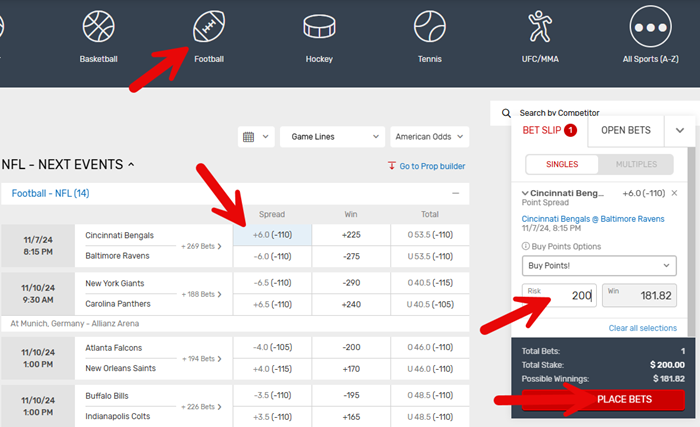Click the Risk amount input field

coord(560,295)
